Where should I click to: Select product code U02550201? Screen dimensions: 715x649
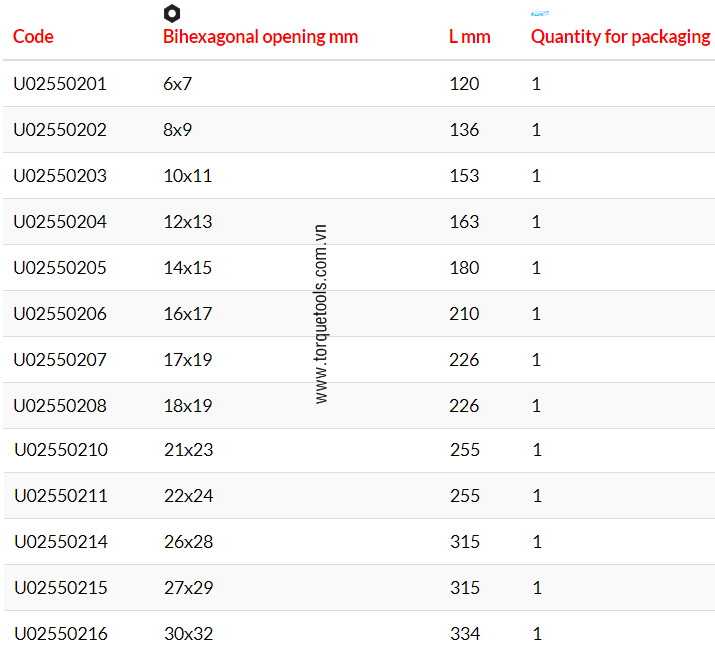pyautogui.click(x=60, y=84)
